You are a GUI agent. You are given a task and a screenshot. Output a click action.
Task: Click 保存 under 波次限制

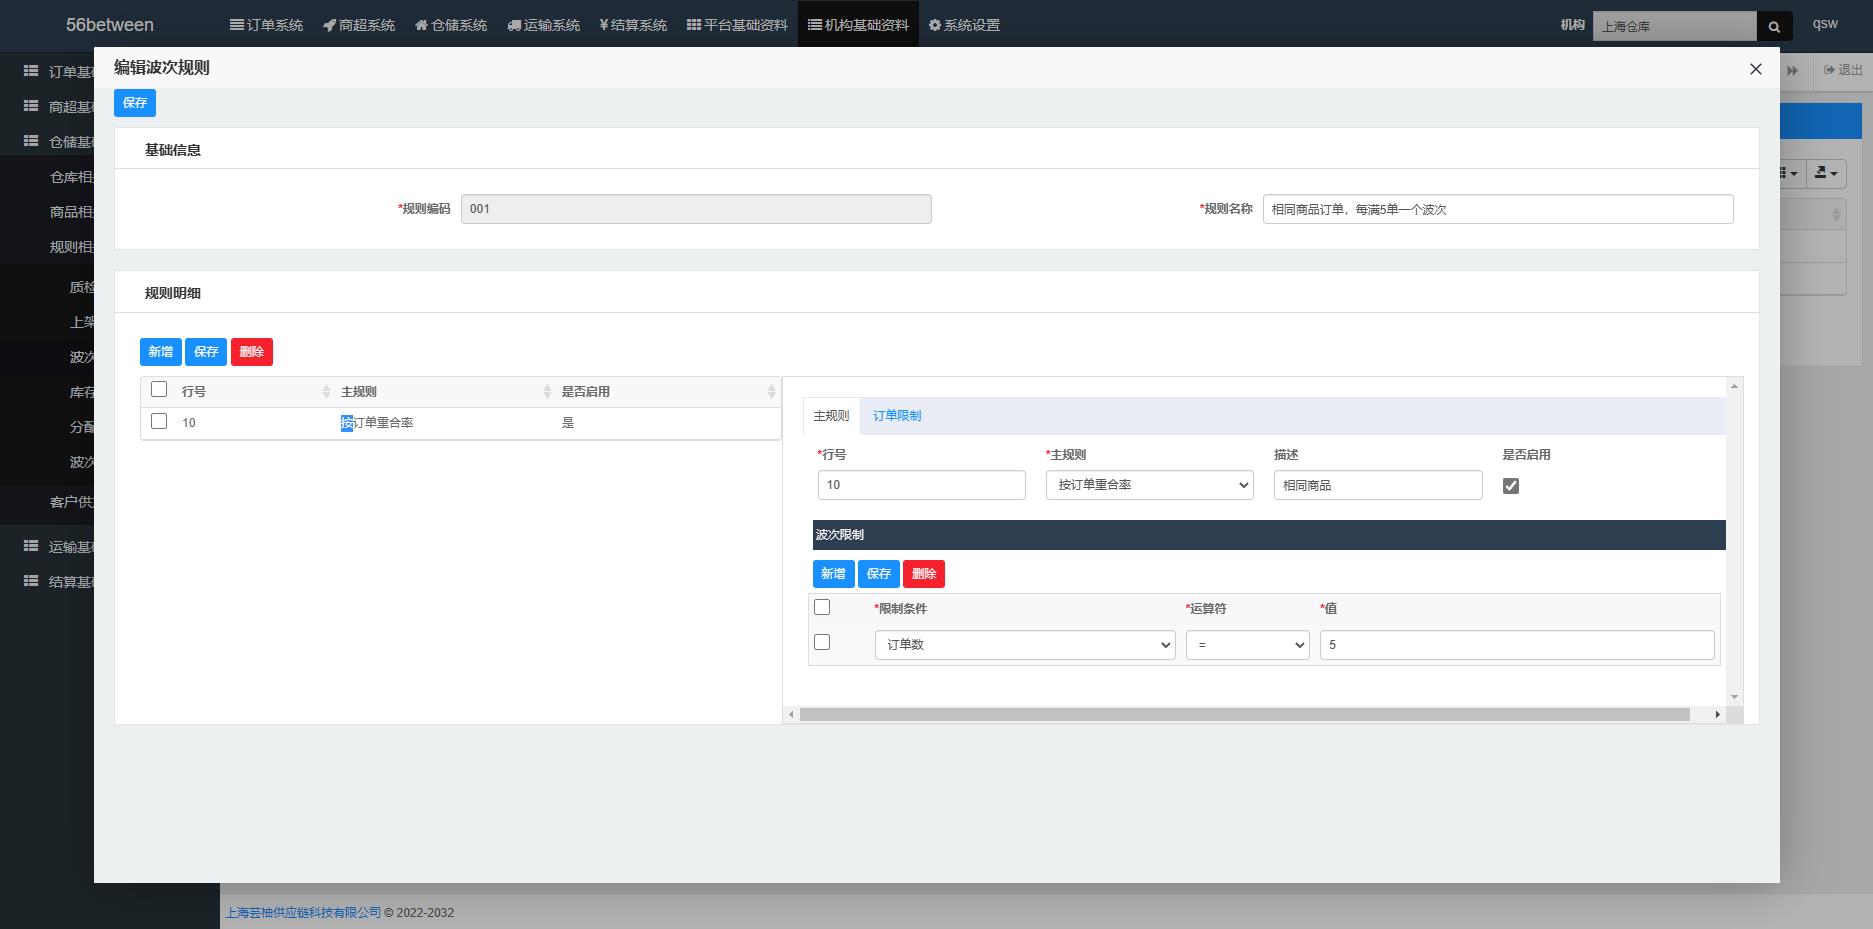pyautogui.click(x=879, y=574)
